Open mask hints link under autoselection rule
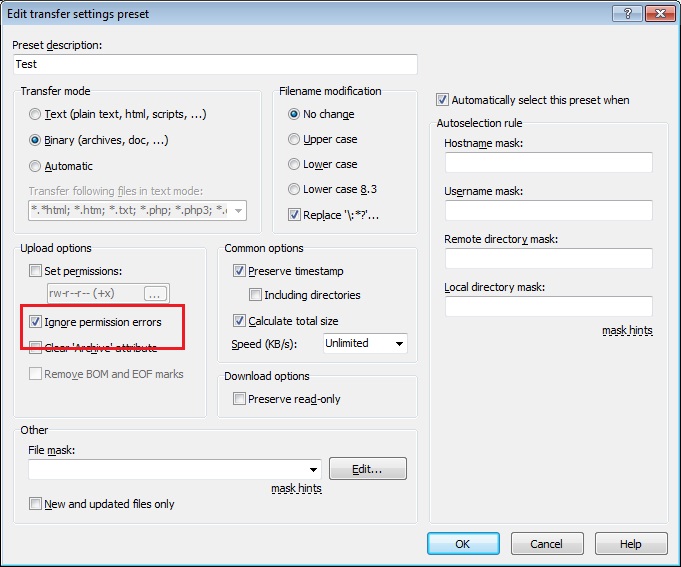681x567 pixels. pos(627,330)
